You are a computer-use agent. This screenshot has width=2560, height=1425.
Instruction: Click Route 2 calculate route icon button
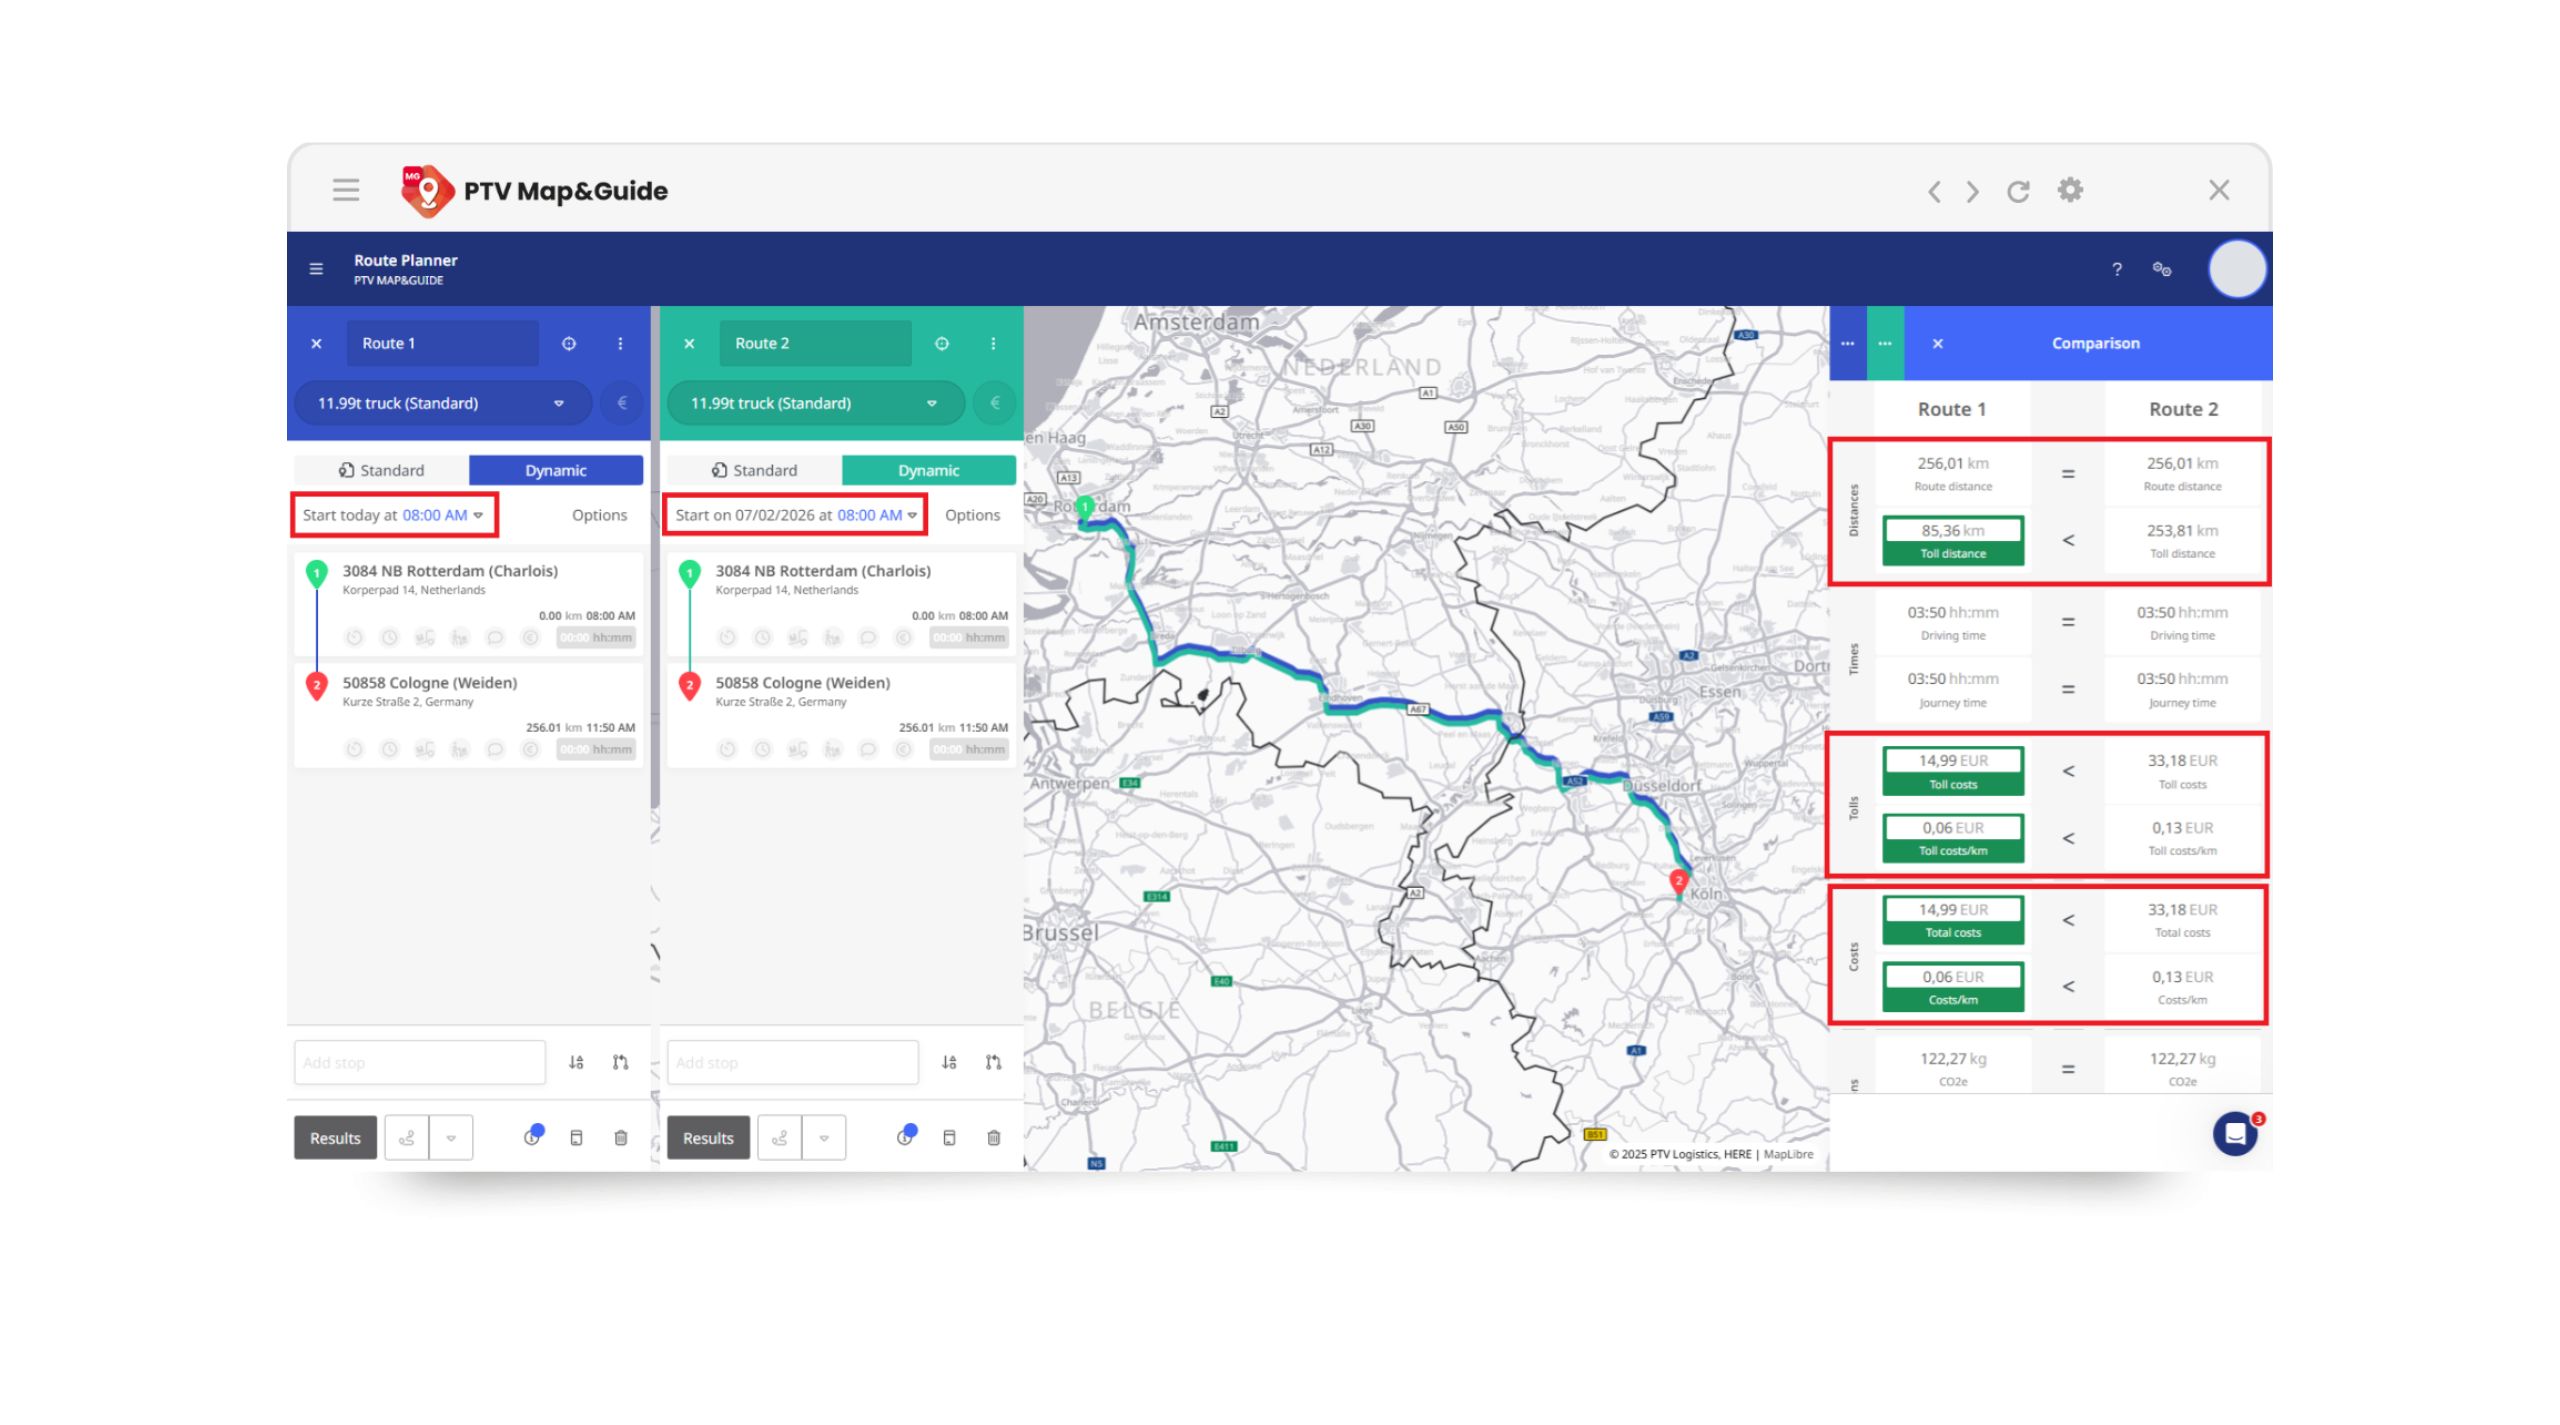tap(780, 1138)
